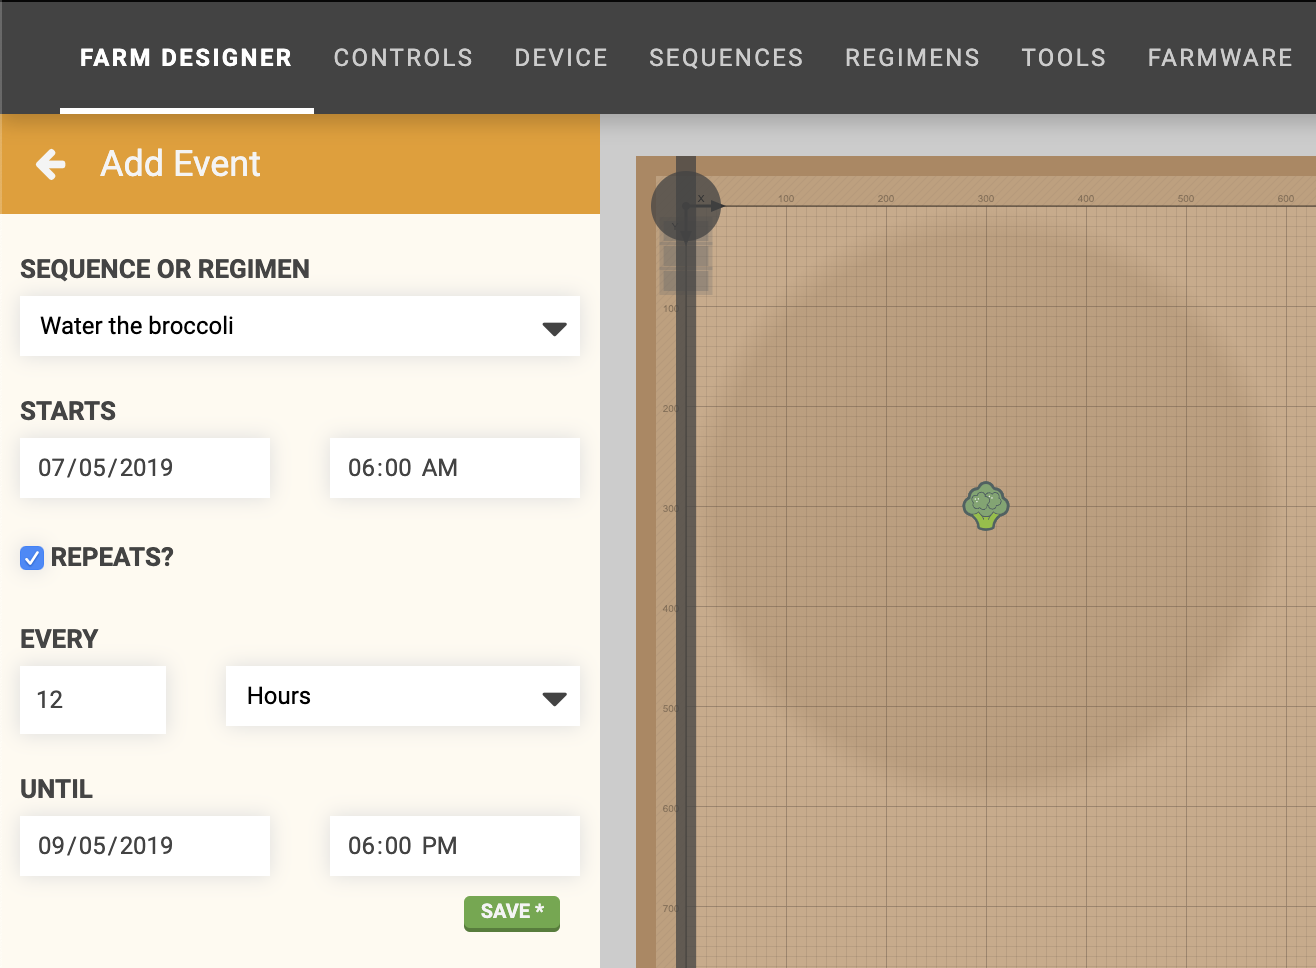1316x968 pixels.
Task: Click the until date field showing 09/05/2019
Action: point(144,845)
